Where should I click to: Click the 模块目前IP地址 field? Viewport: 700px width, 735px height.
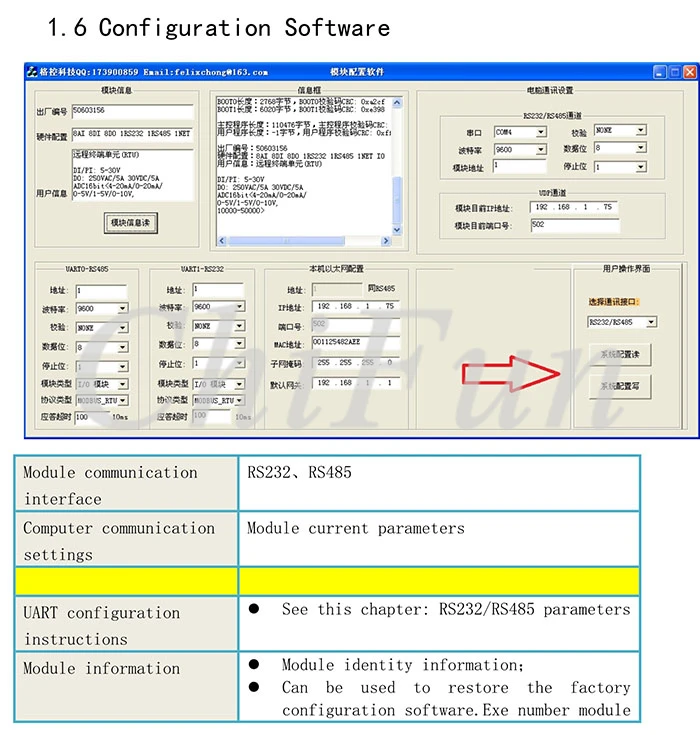click(x=573, y=207)
